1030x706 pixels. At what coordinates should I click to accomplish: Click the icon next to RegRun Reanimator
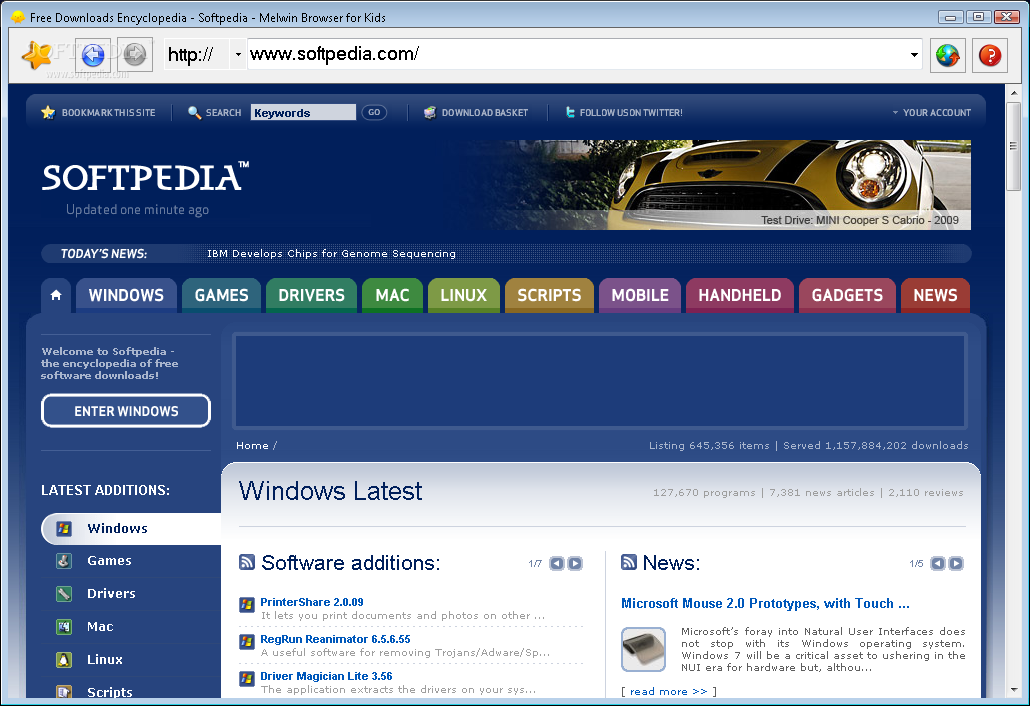tap(247, 641)
